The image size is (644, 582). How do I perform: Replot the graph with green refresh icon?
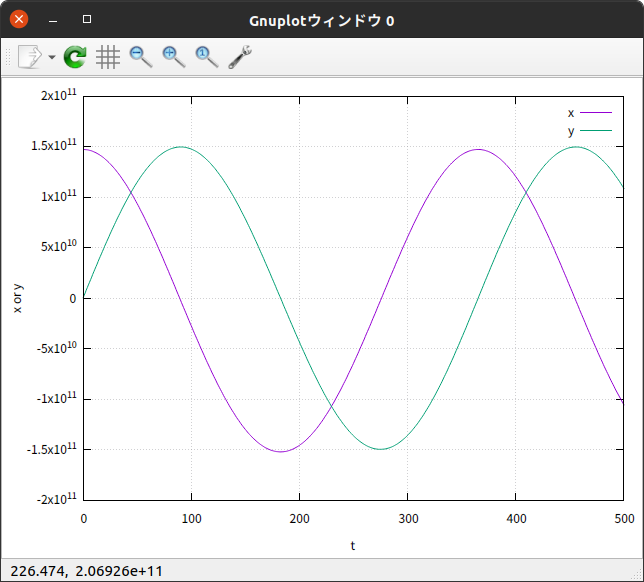(x=75, y=57)
